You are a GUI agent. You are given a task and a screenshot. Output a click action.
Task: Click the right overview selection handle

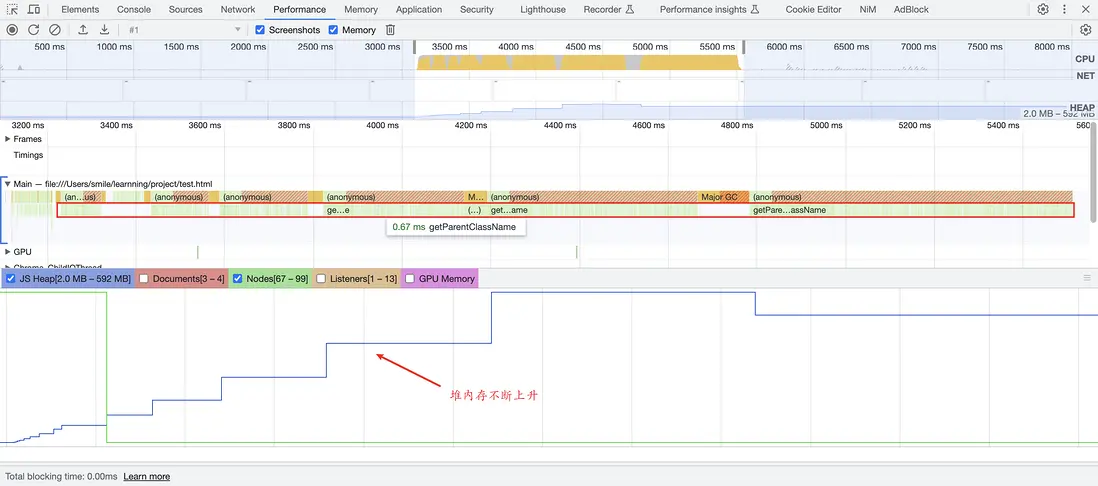point(743,47)
